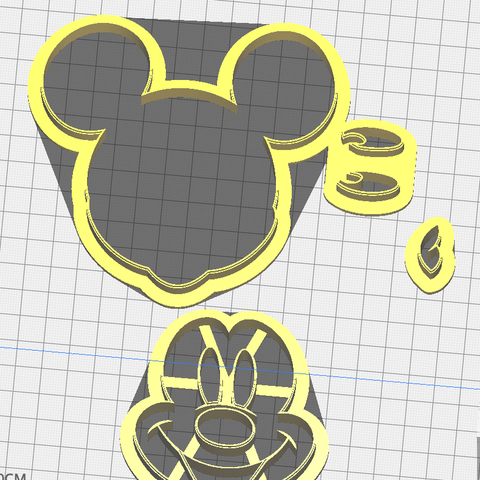Select the round piece with two oval cutouts

coord(370,166)
